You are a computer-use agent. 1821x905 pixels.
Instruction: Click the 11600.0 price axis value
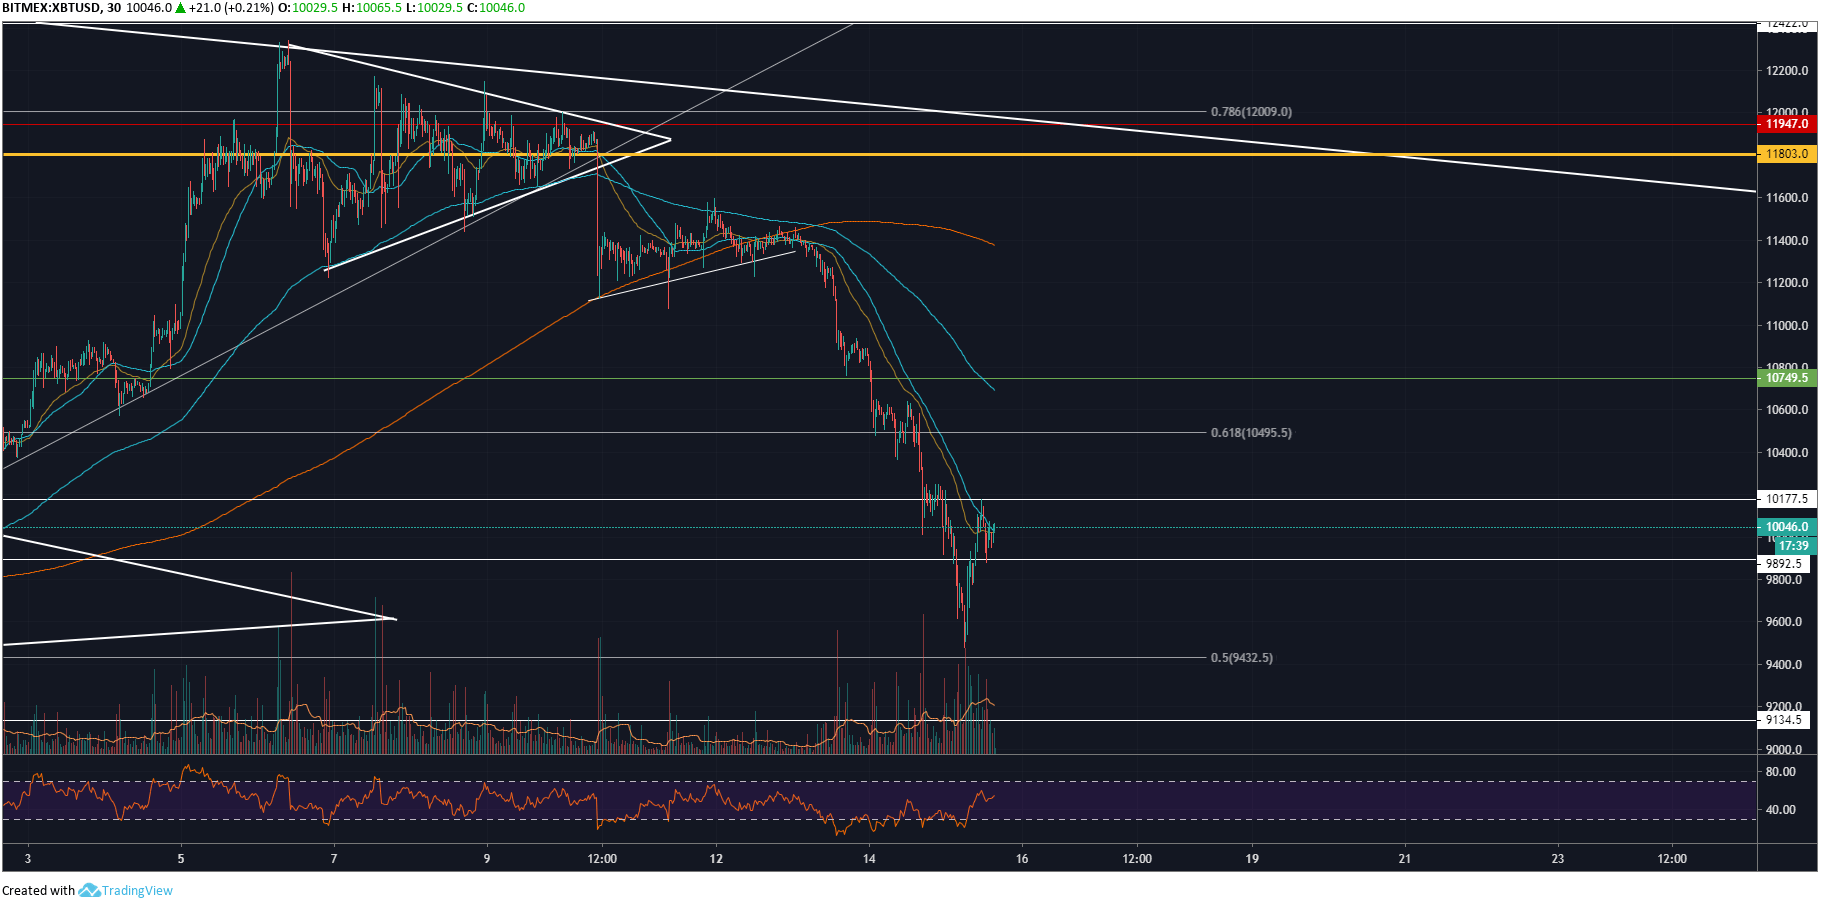point(1787,198)
